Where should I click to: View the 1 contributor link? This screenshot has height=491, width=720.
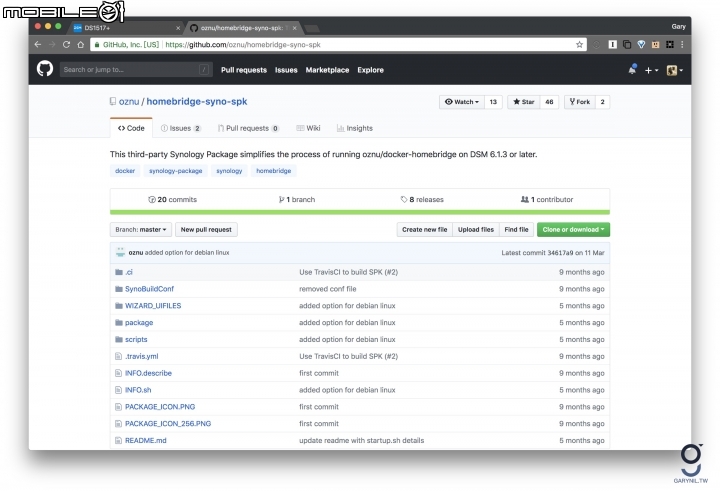click(x=547, y=199)
